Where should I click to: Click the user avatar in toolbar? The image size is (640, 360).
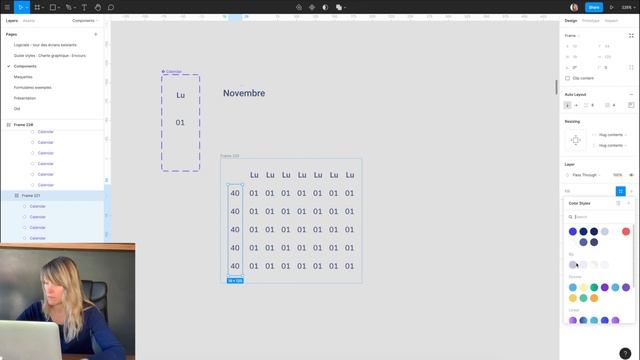574,7
